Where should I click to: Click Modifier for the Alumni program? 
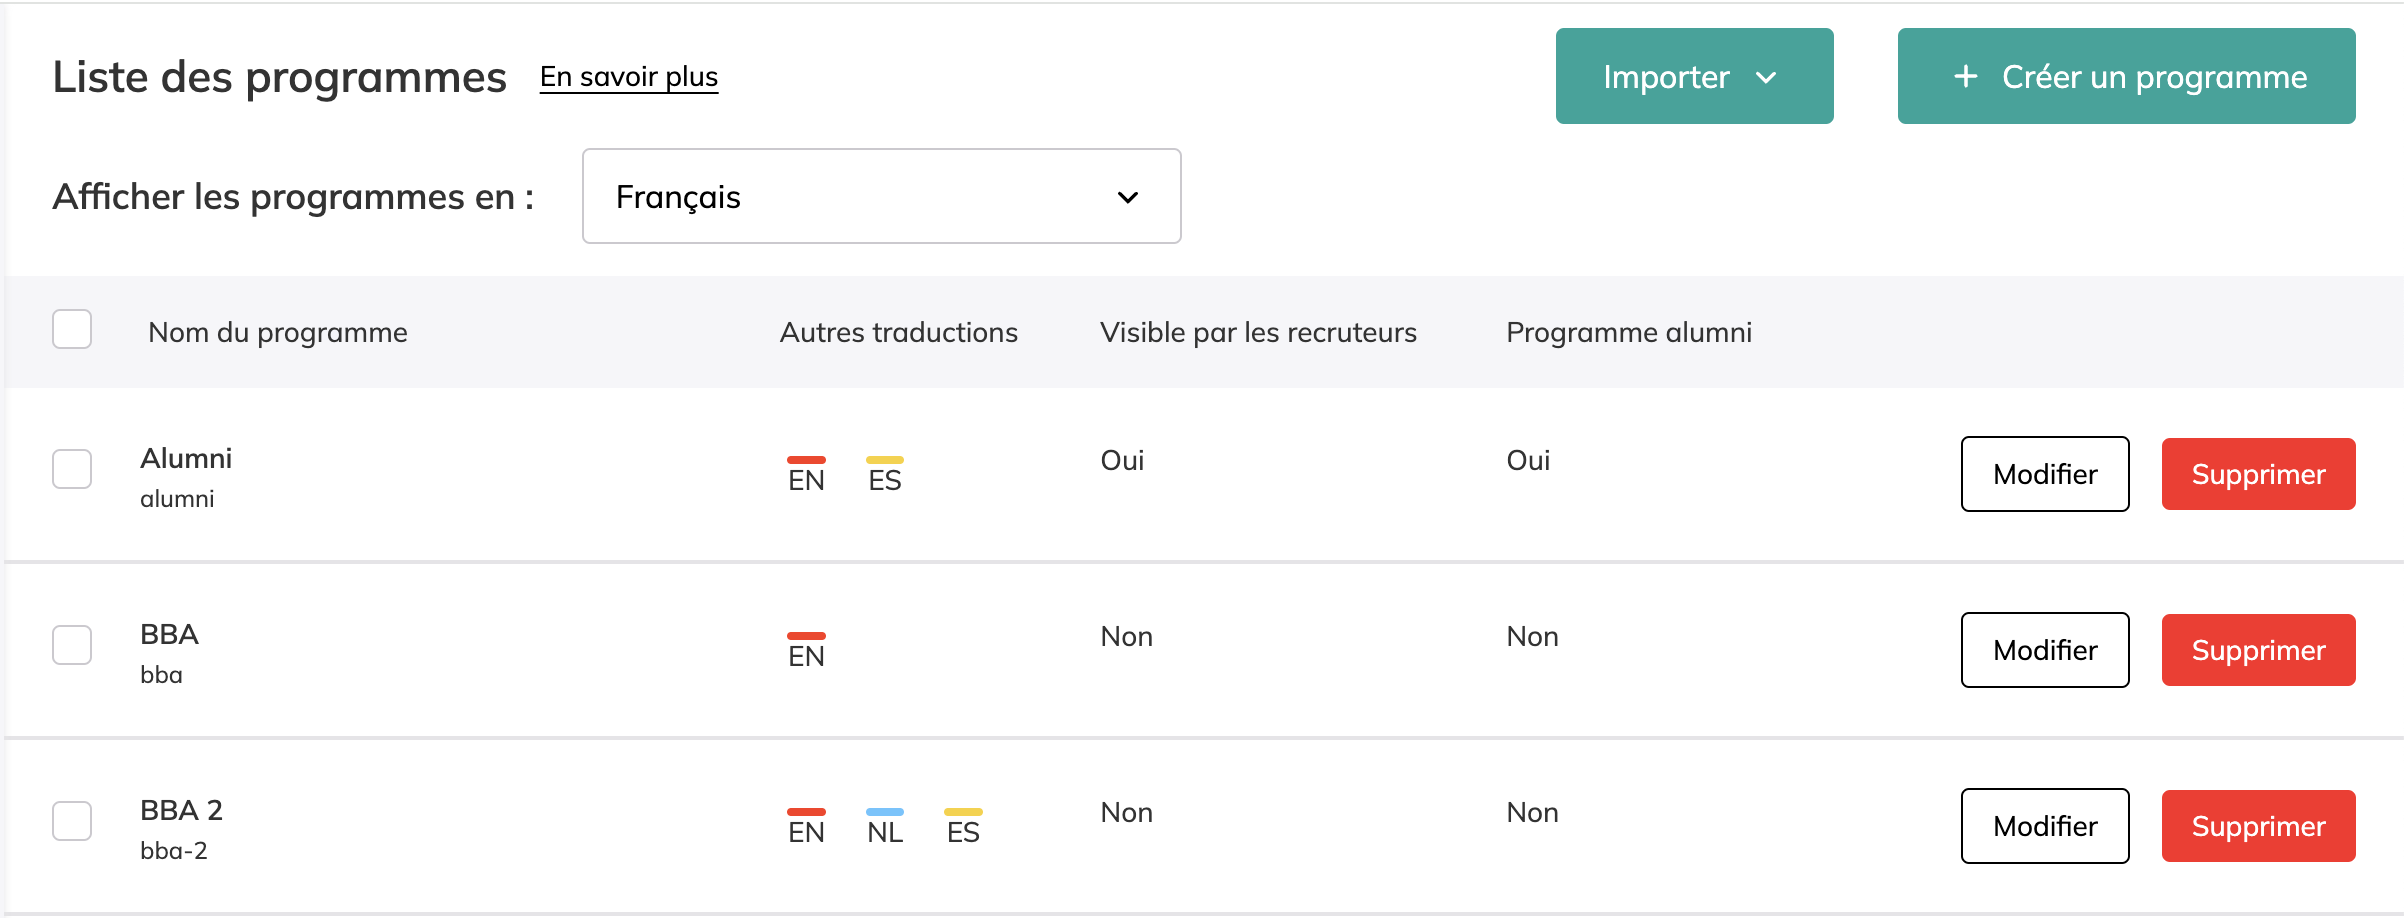click(x=2044, y=474)
